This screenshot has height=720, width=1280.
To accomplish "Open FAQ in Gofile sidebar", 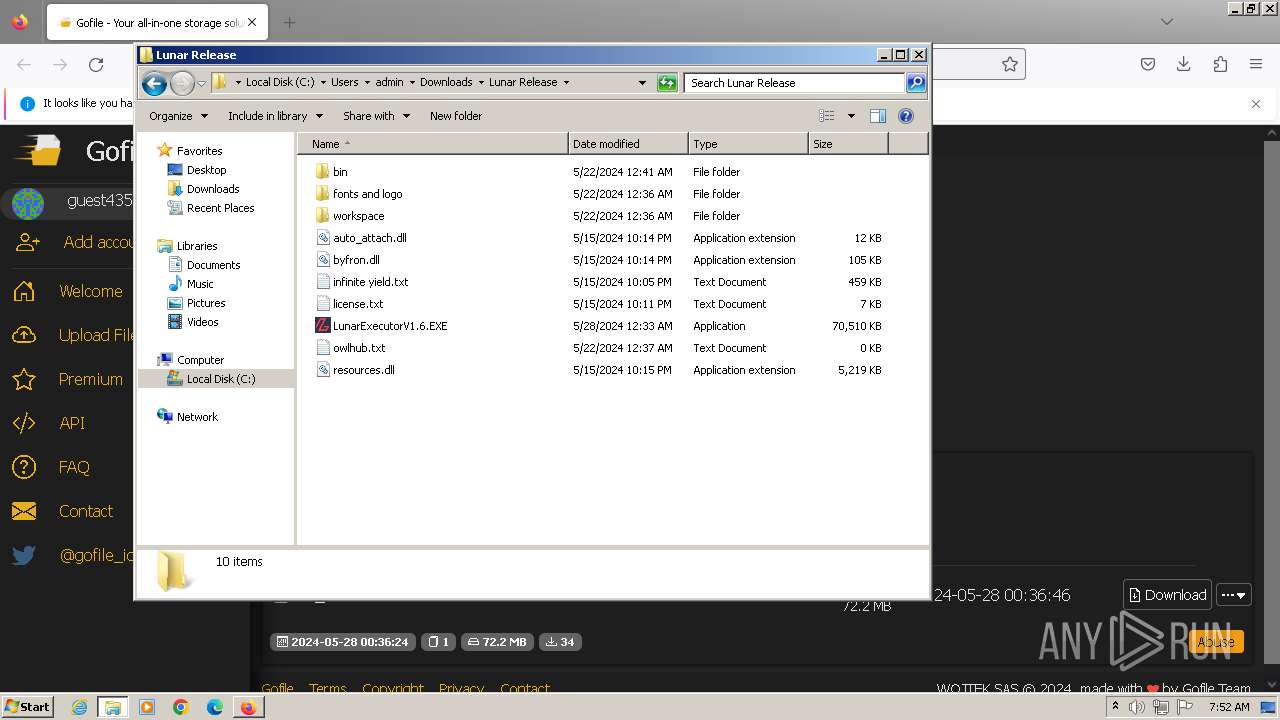I will (x=74, y=467).
